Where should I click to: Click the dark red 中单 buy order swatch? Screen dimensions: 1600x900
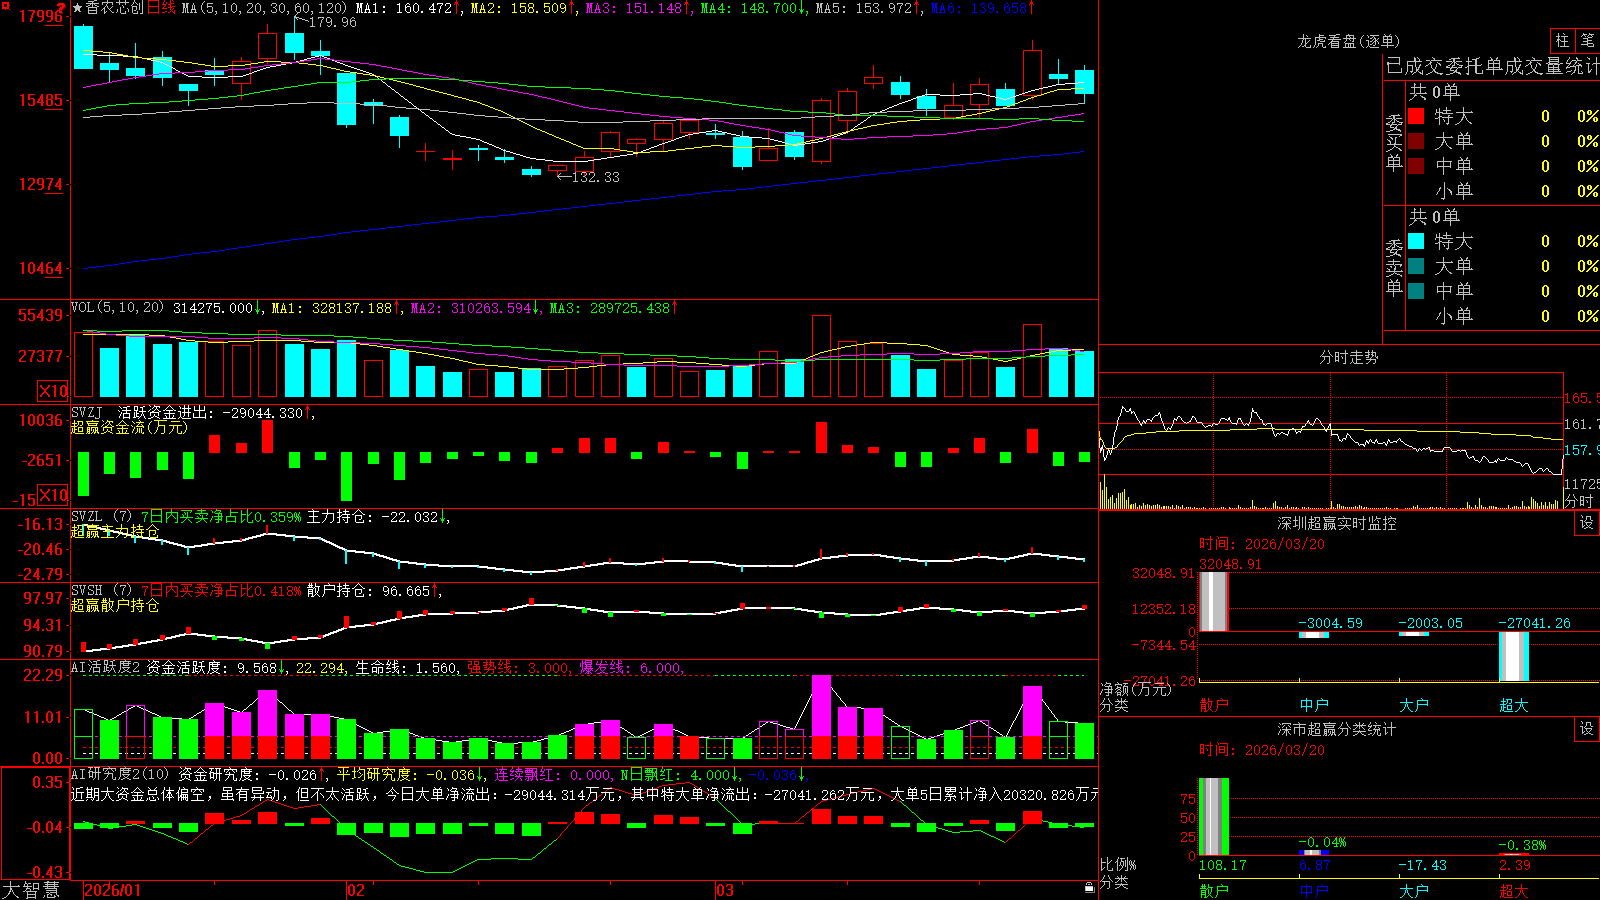click(x=1416, y=166)
